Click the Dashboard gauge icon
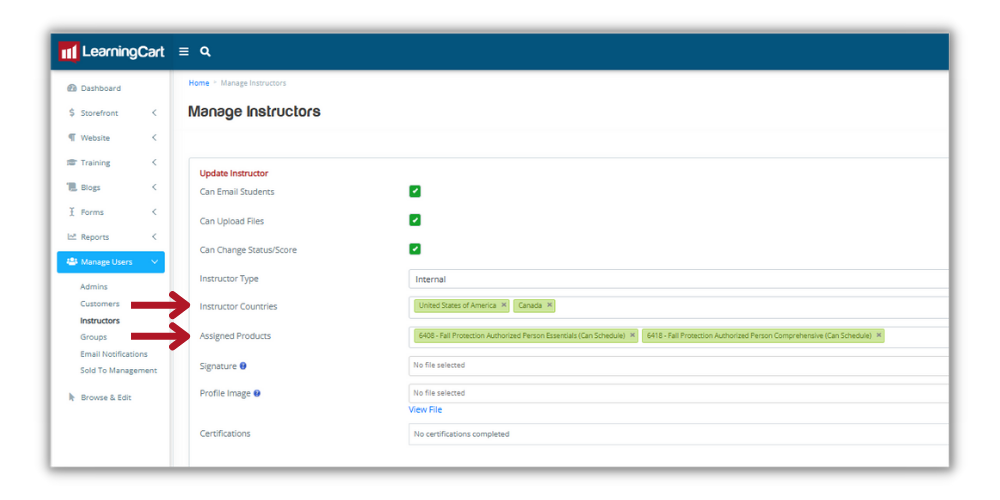The width and height of the screenshot is (1000, 500). coord(71,88)
